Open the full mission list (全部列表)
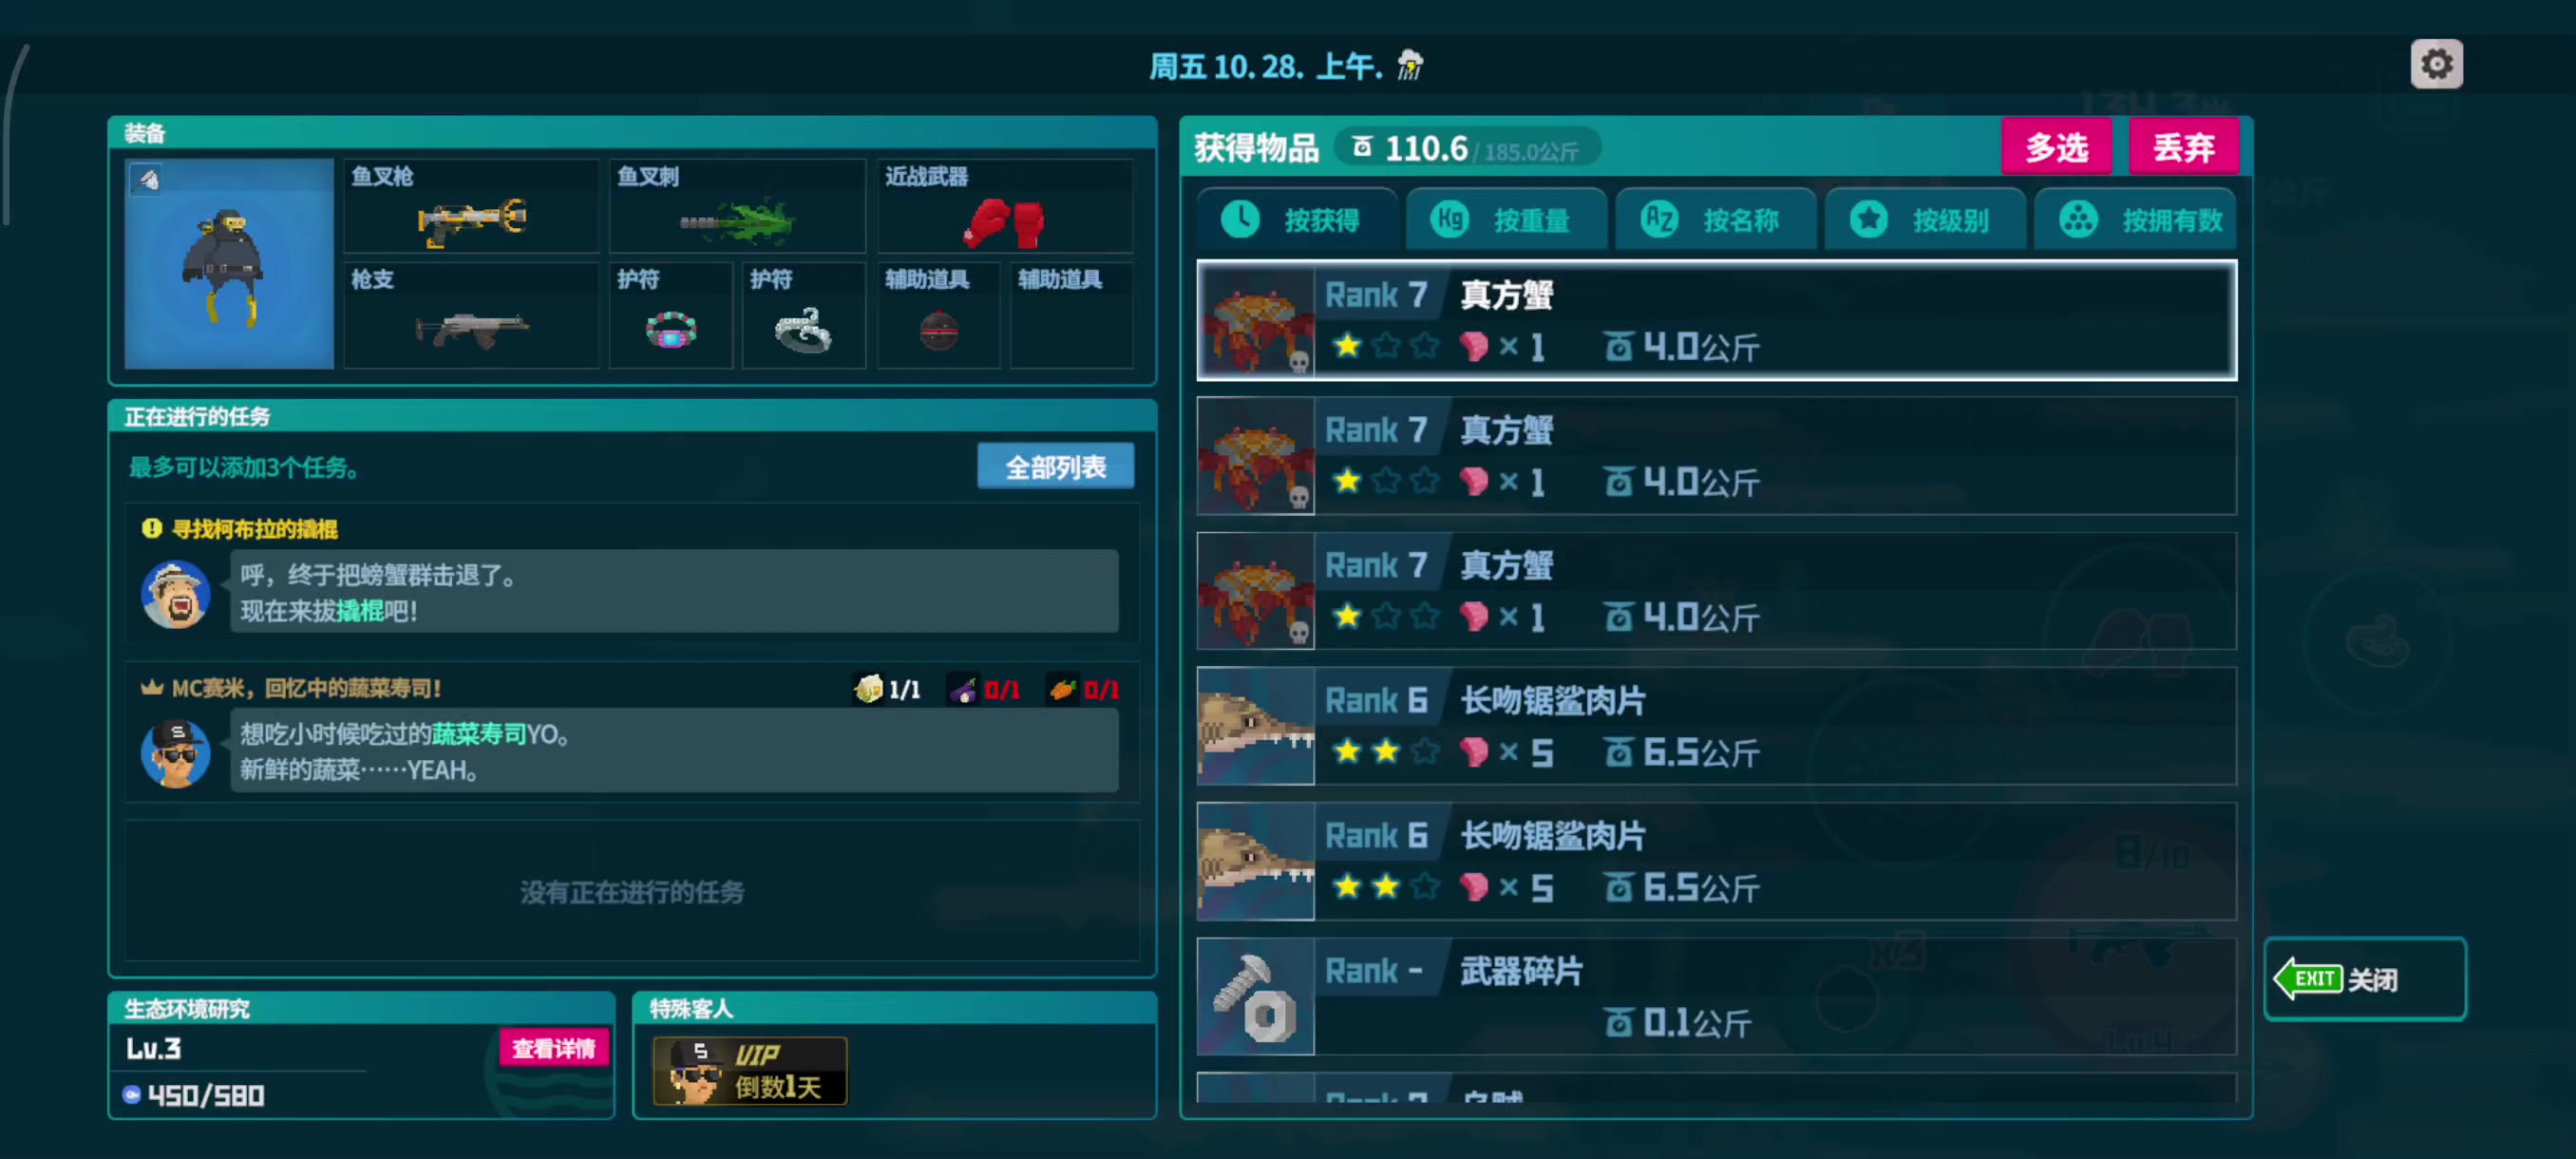 1055,466
